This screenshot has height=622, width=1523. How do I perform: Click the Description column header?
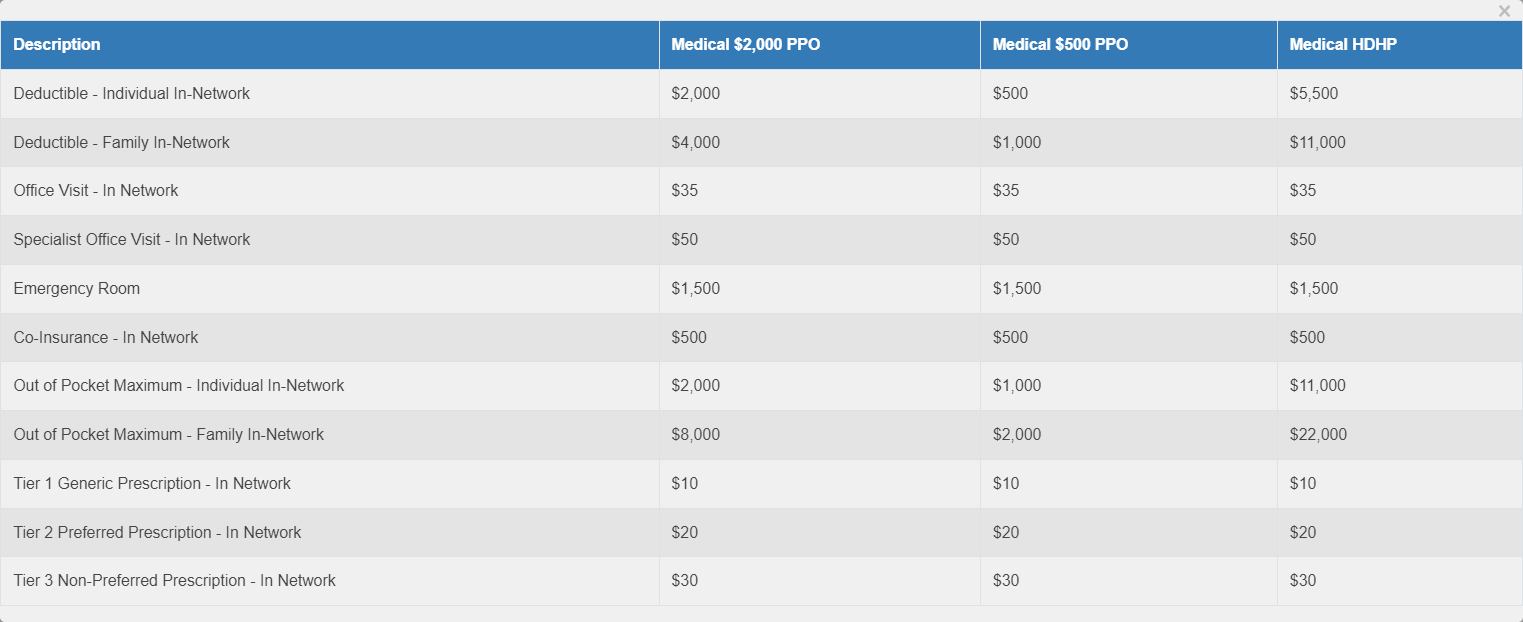57,45
